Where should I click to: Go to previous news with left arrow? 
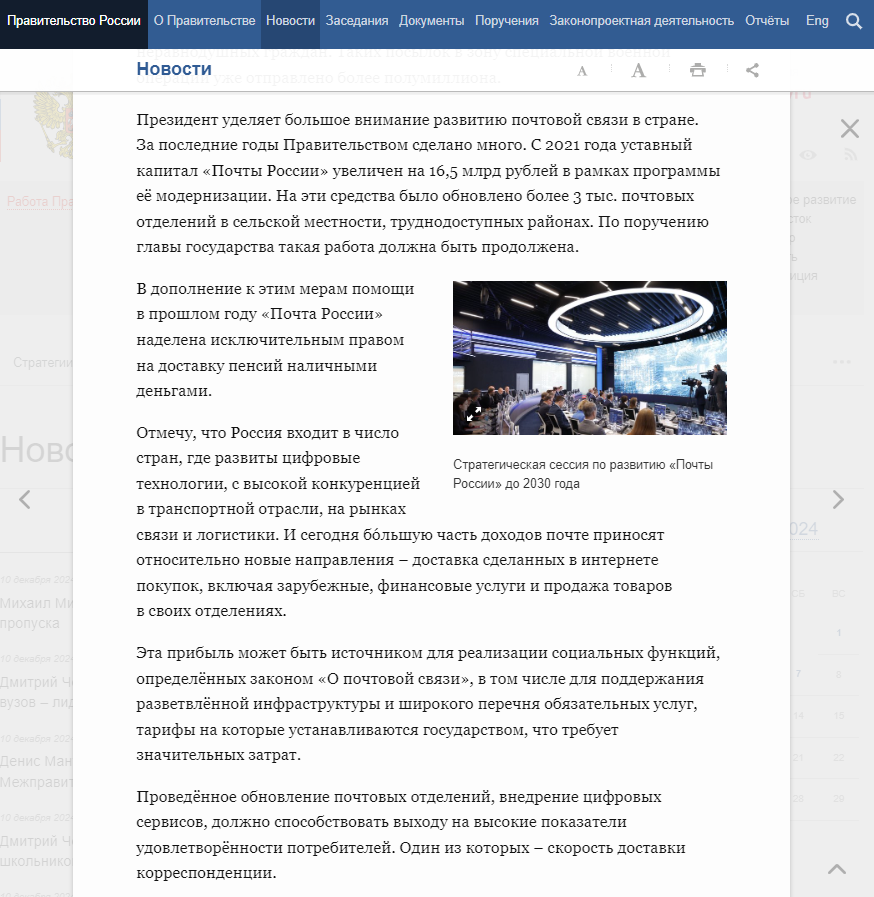[25, 499]
